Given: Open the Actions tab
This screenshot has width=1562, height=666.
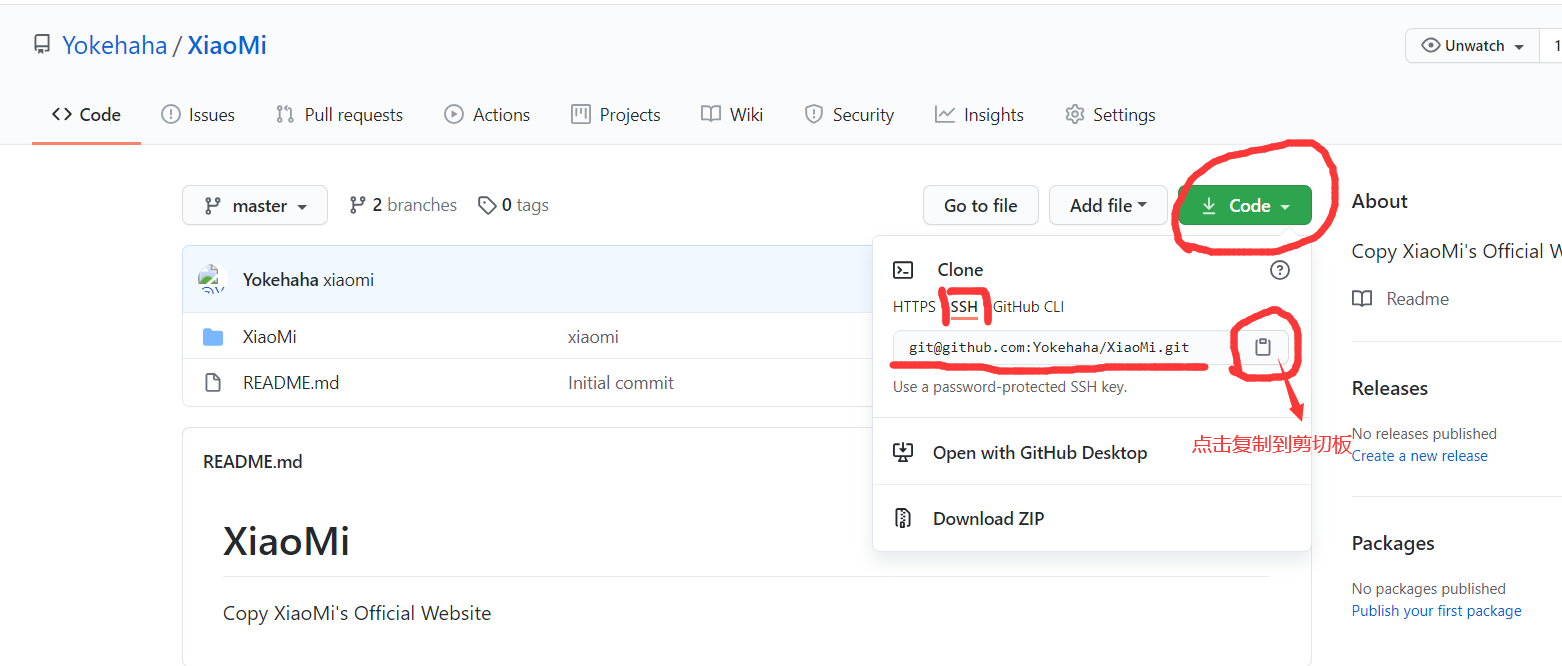Looking at the screenshot, I should [487, 115].
